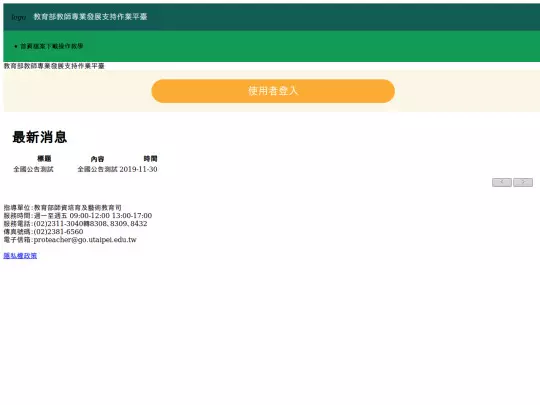540x405 pixels.
Task: Click the 全國公告測試 content cell
Action: click(97, 169)
